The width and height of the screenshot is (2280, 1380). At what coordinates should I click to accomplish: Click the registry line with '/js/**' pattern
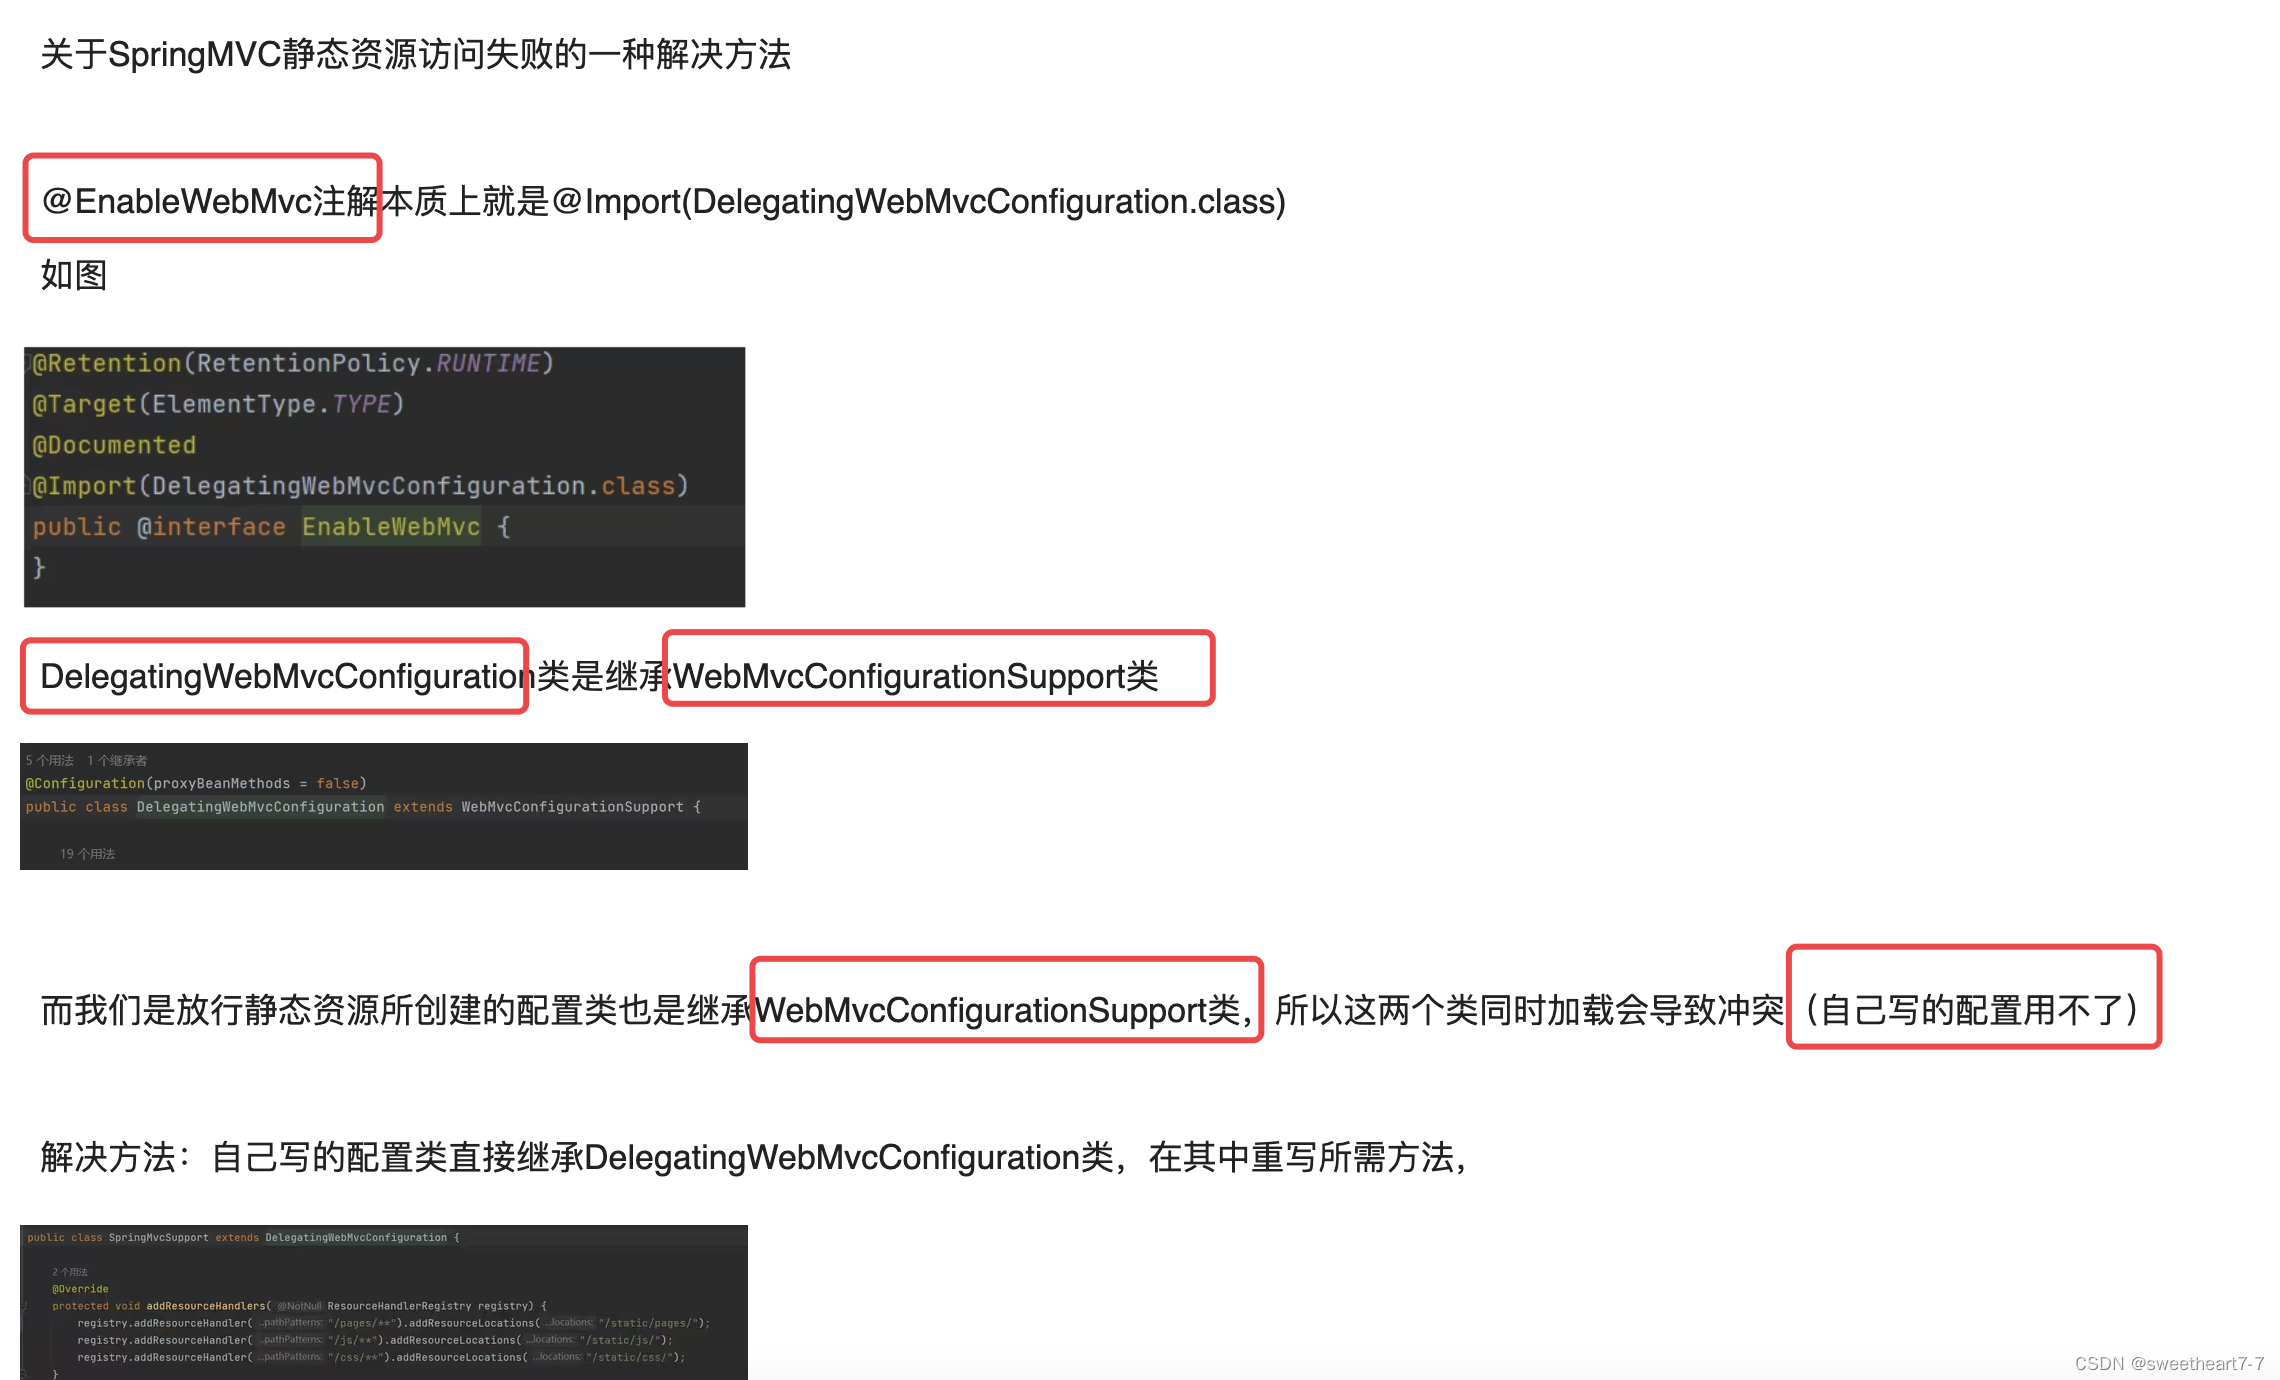375,1340
